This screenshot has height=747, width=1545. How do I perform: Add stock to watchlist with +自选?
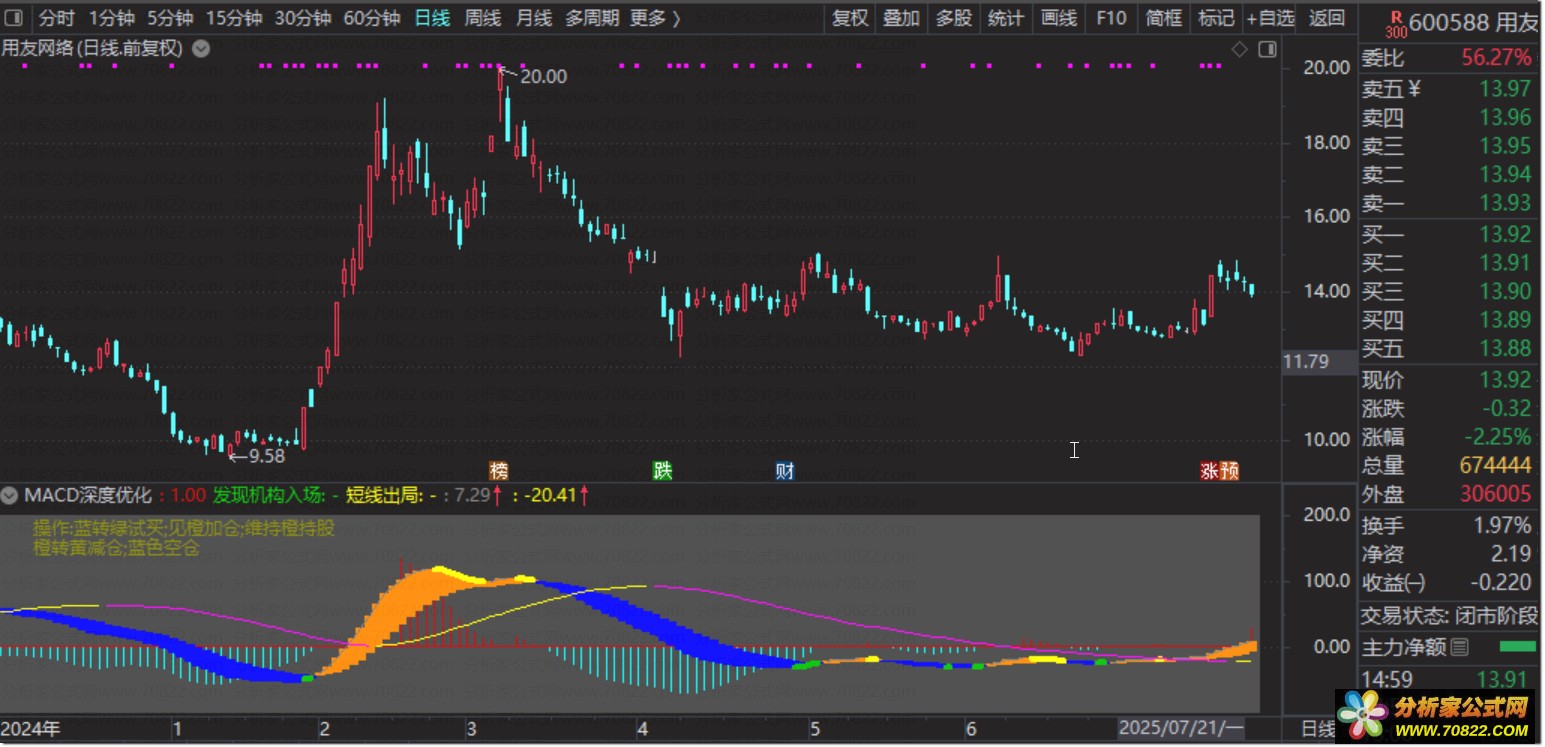pos(1270,18)
